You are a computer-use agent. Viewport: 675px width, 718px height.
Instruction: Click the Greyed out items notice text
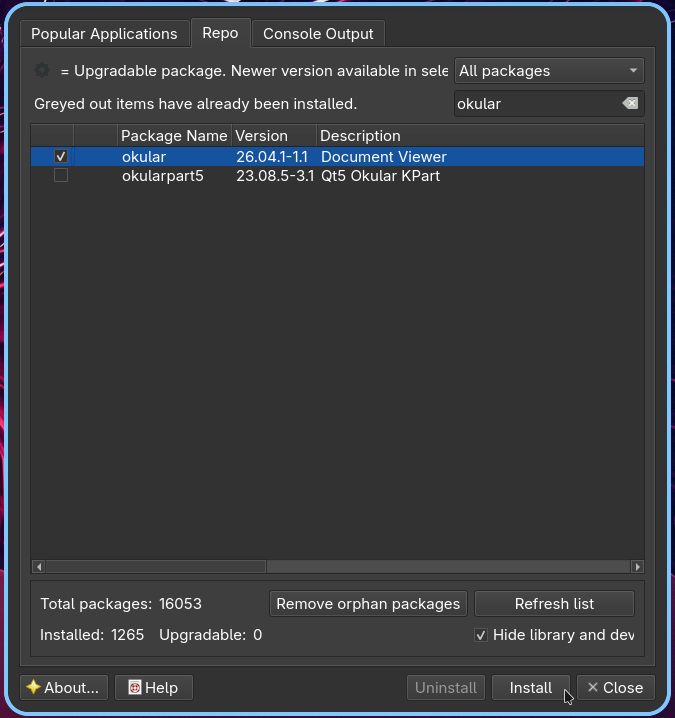coord(196,104)
